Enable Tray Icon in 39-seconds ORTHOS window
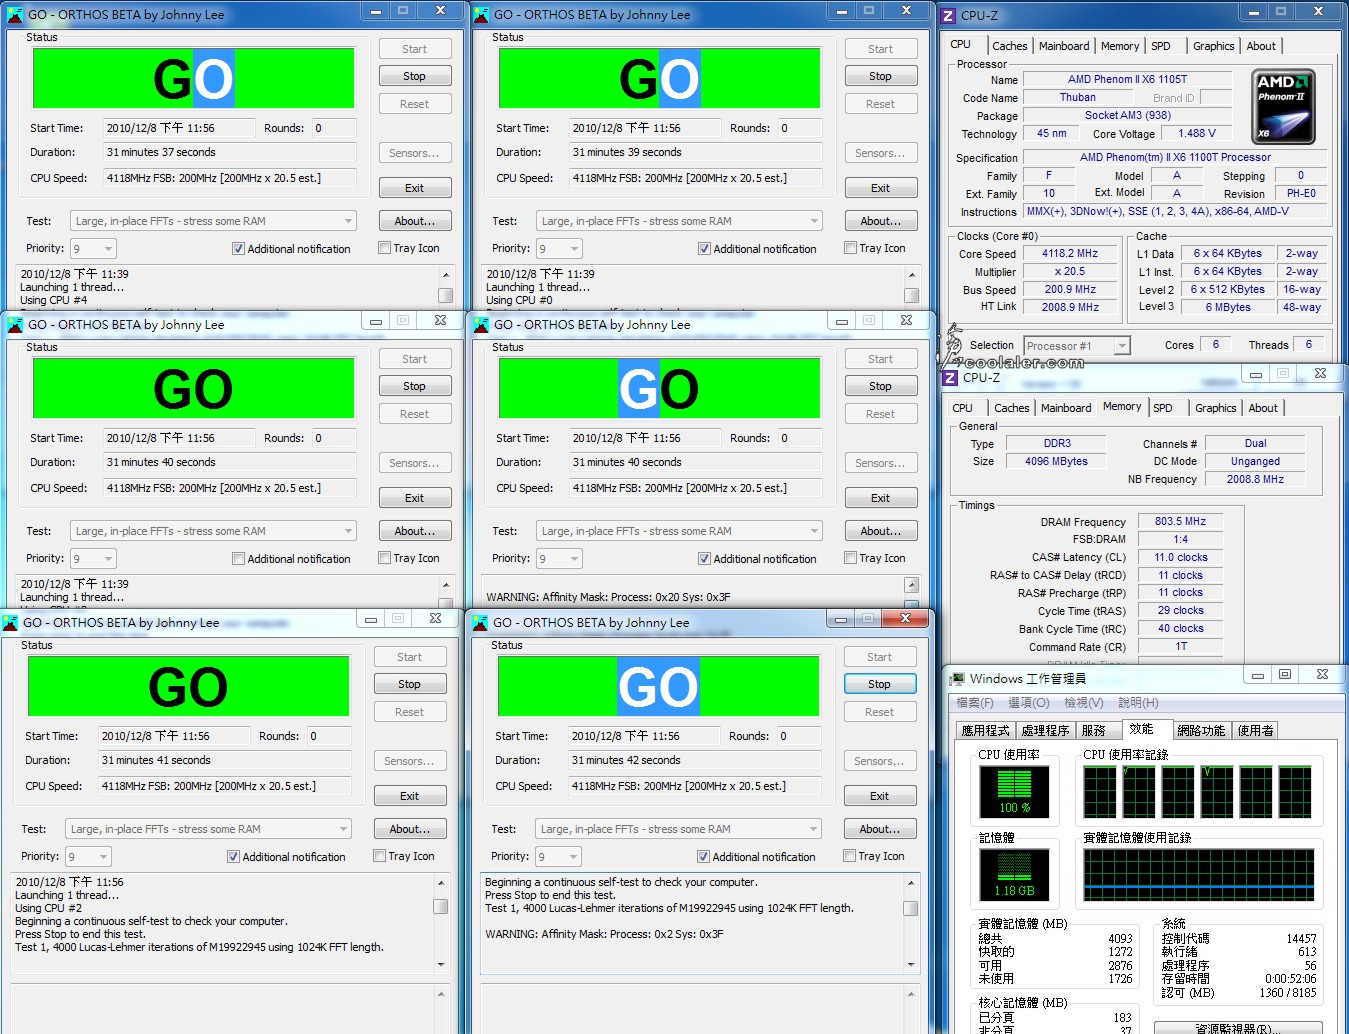This screenshot has width=1349, height=1034. 850,248
